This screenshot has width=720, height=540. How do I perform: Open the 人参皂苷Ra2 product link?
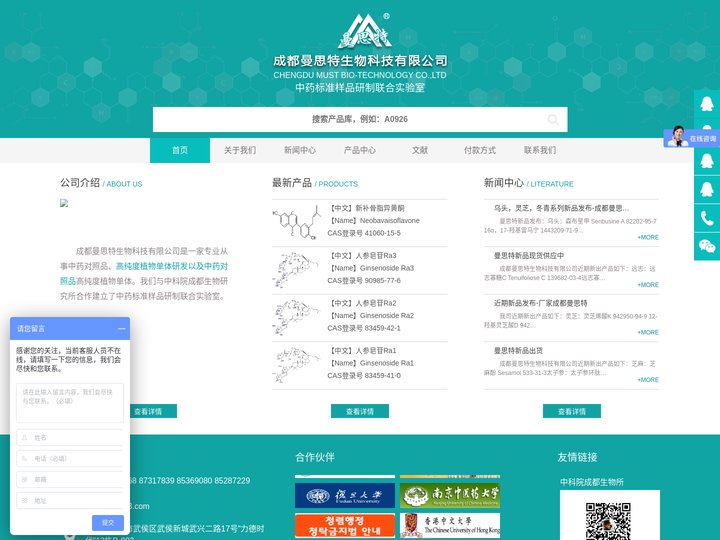(x=362, y=303)
